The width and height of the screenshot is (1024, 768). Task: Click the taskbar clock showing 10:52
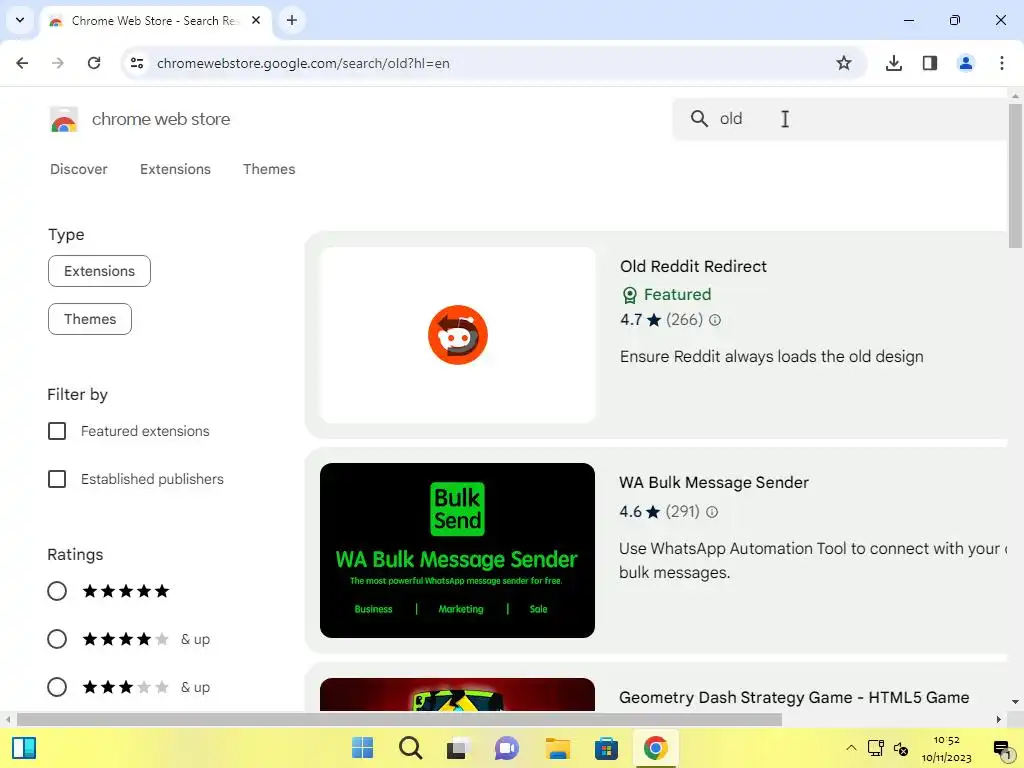pos(946,748)
